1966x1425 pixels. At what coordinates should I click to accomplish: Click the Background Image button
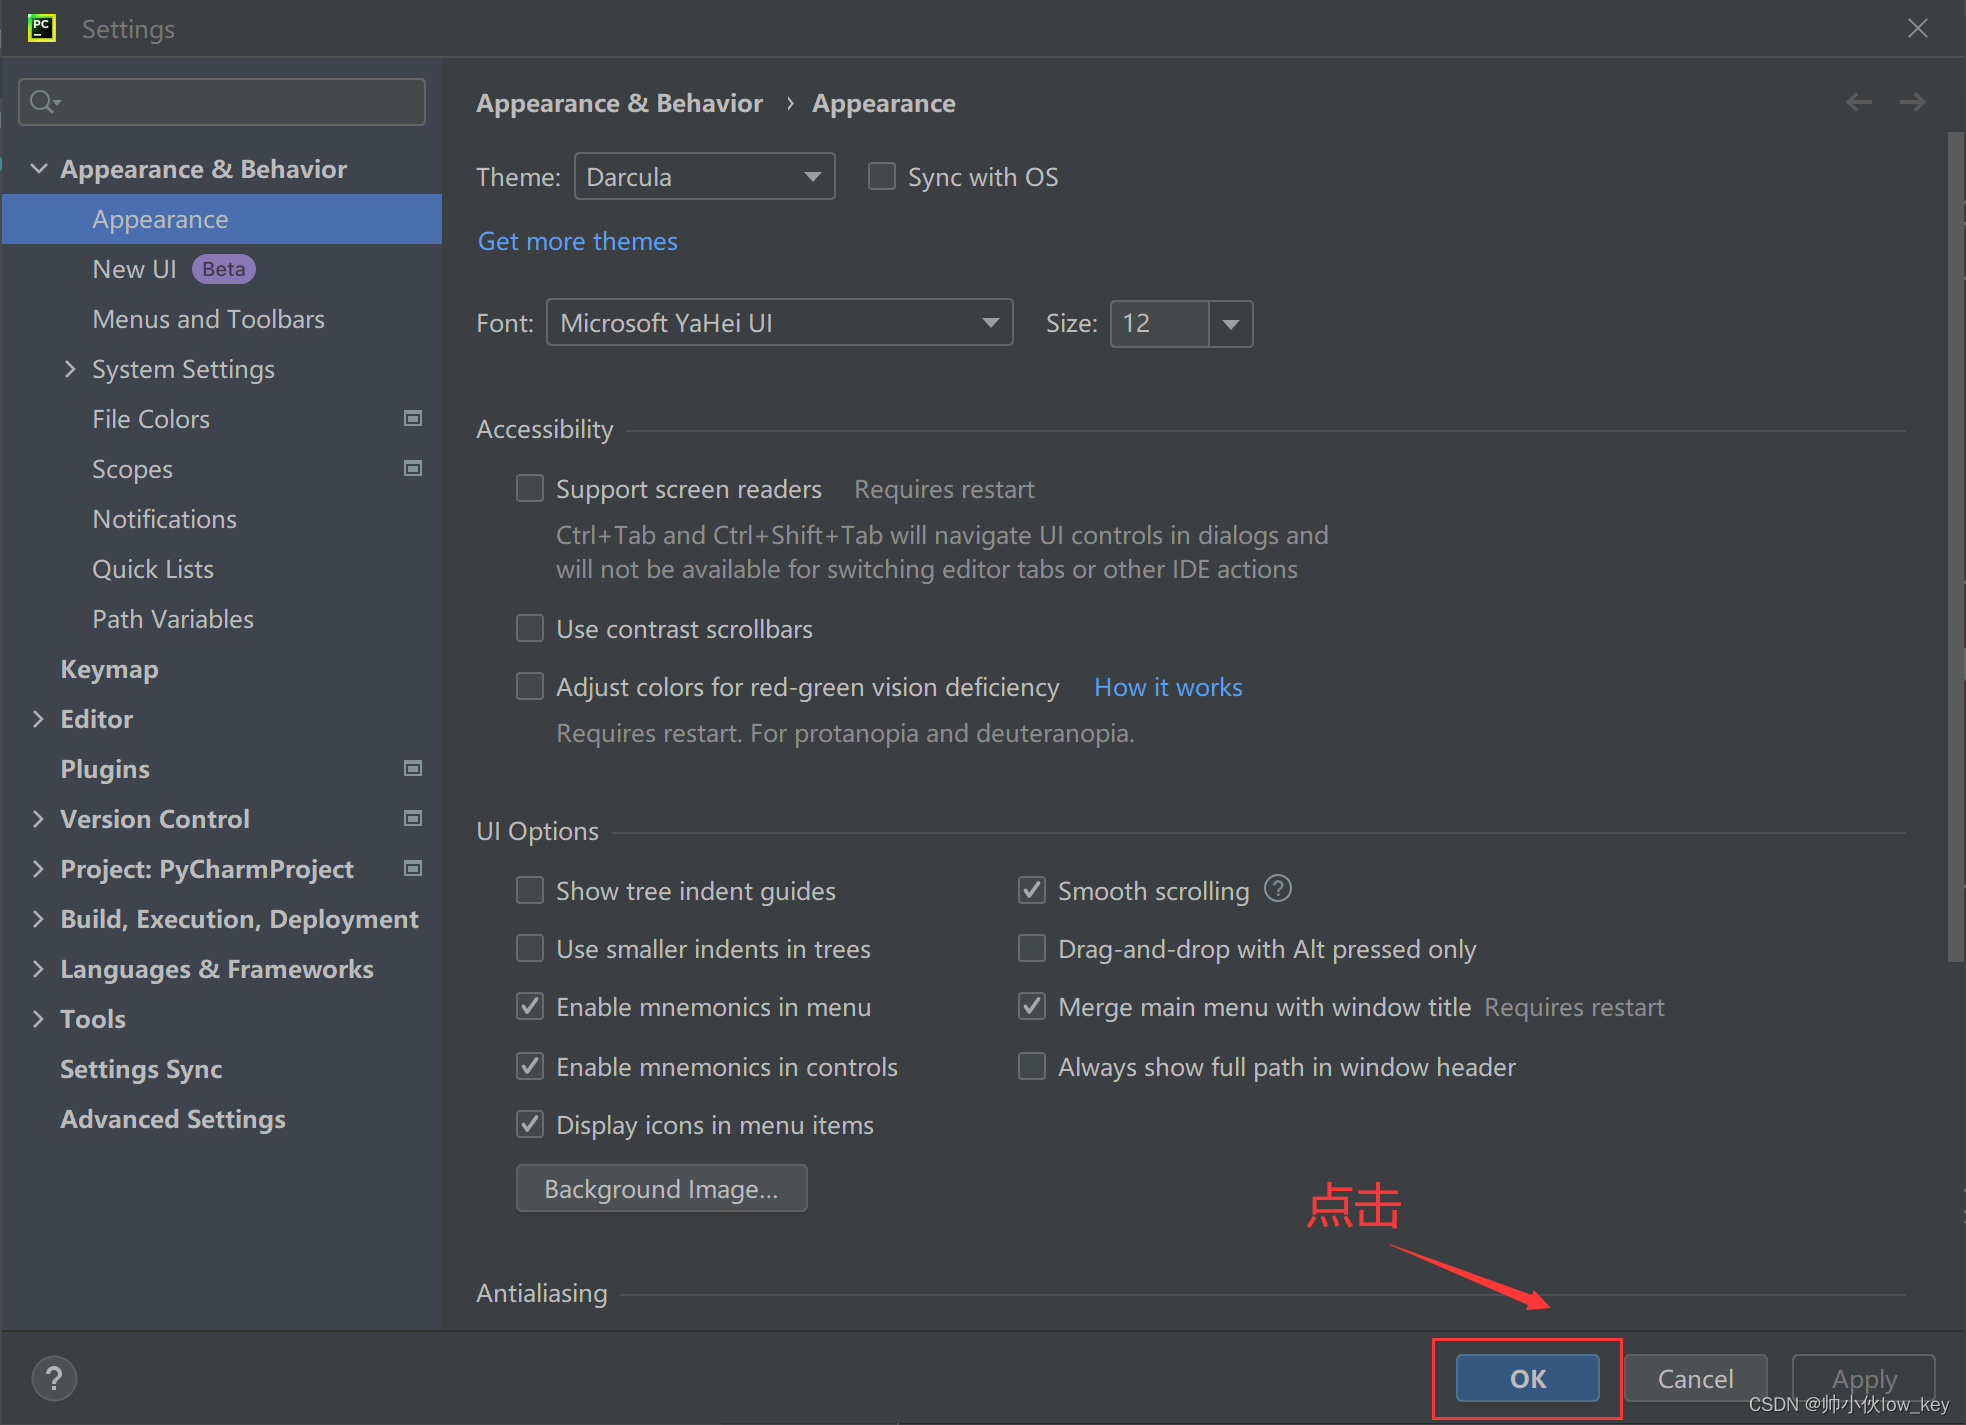click(x=661, y=1189)
